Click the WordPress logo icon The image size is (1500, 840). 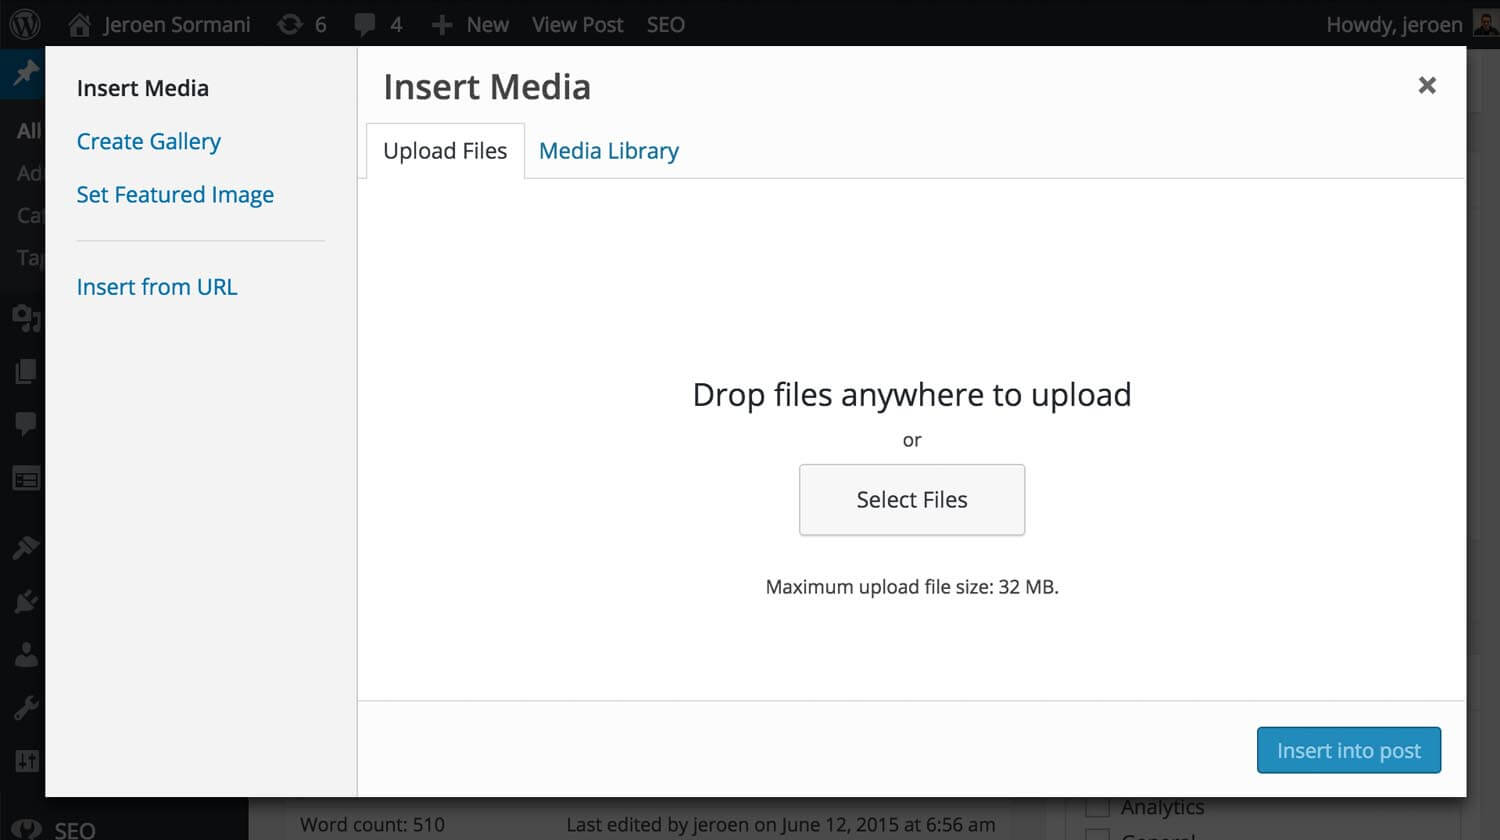(x=25, y=24)
